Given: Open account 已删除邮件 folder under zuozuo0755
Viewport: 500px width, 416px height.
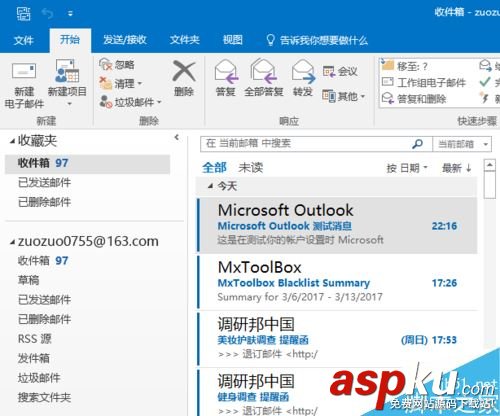Looking at the screenshot, I should click(44, 319).
